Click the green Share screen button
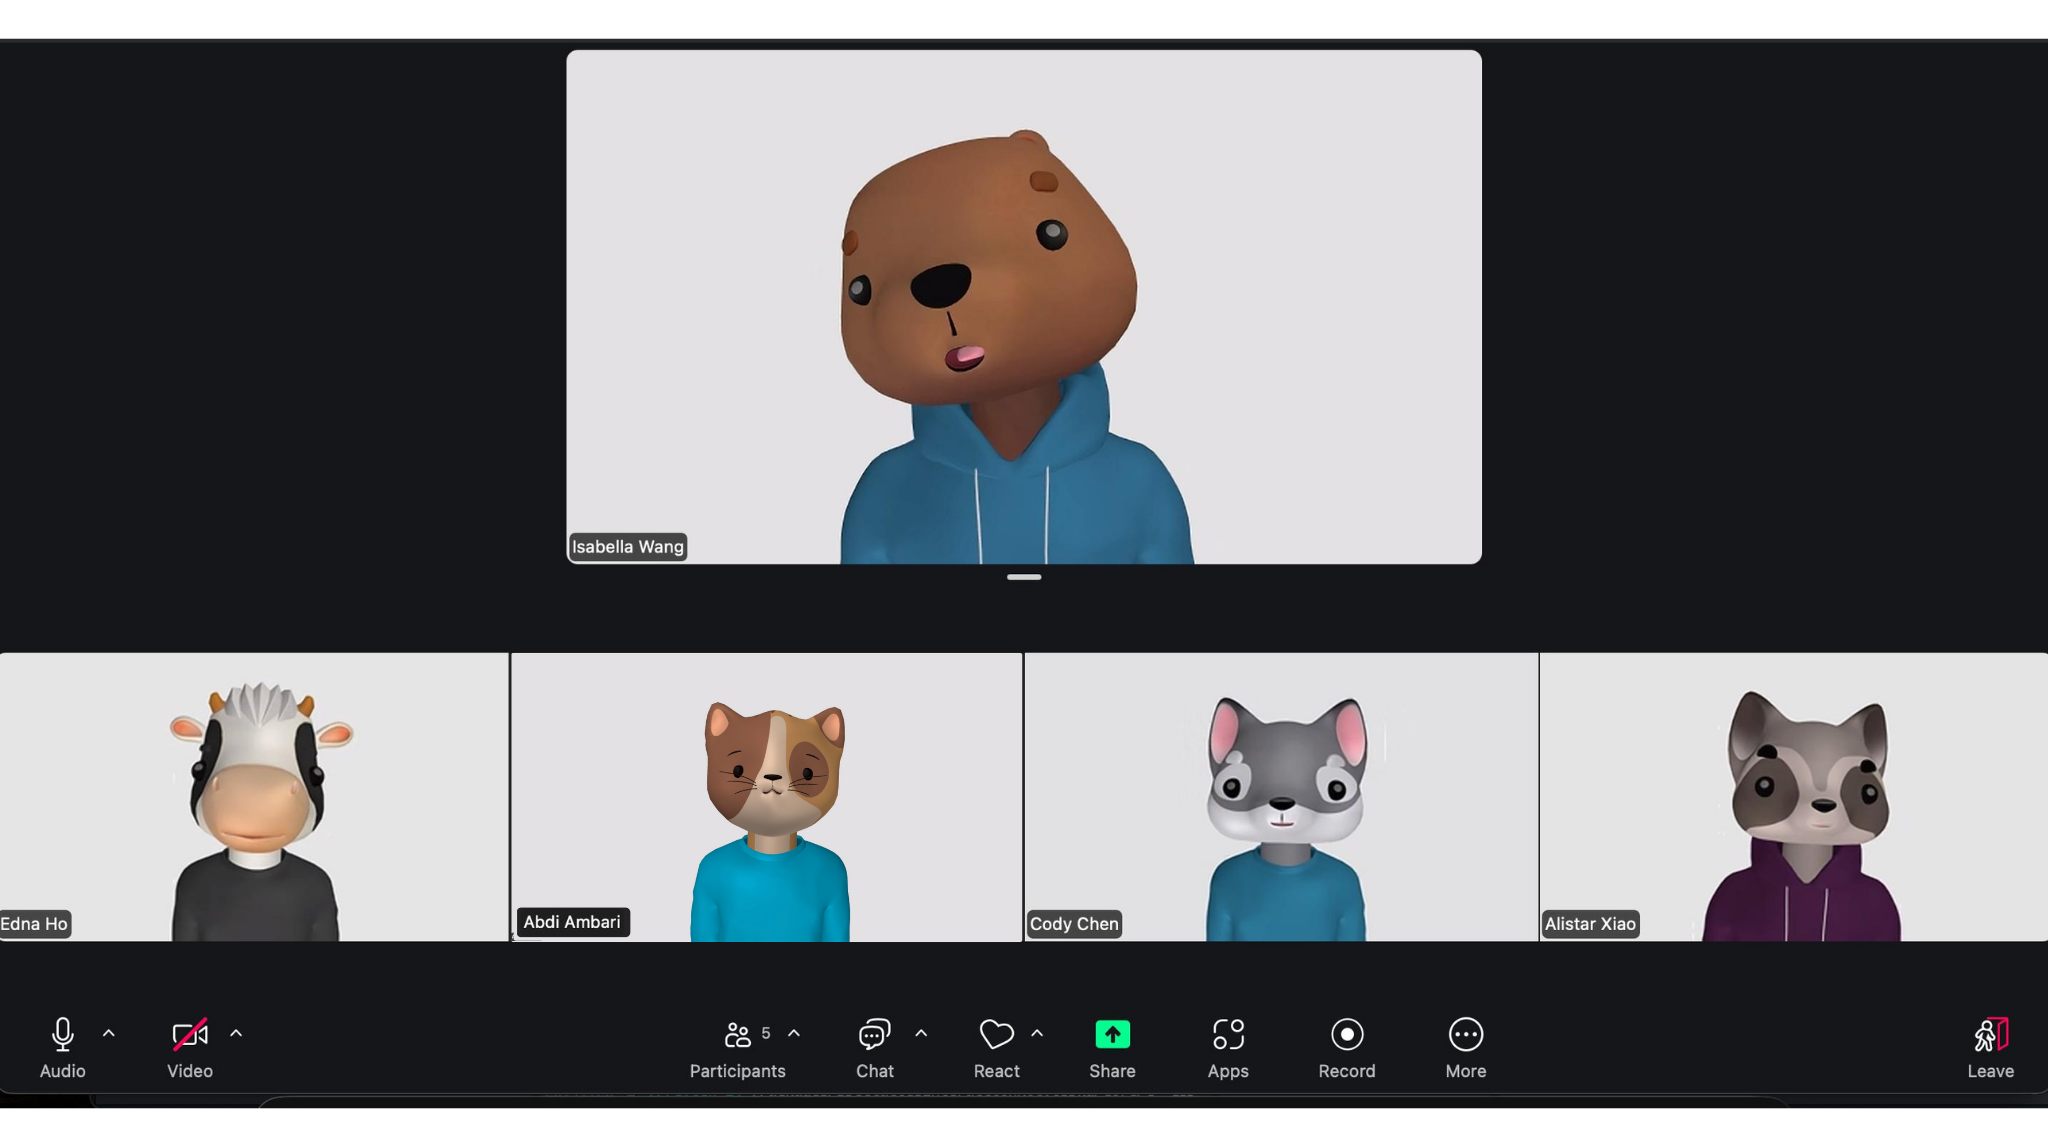 tap(1112, 1035)
